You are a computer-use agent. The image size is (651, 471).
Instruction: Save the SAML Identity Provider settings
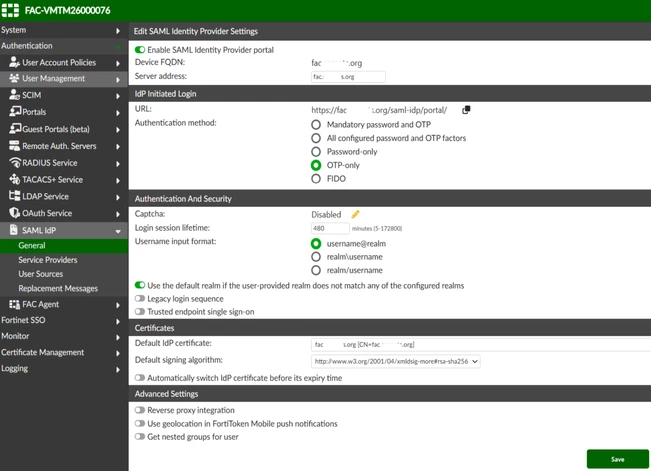[617, 459]
